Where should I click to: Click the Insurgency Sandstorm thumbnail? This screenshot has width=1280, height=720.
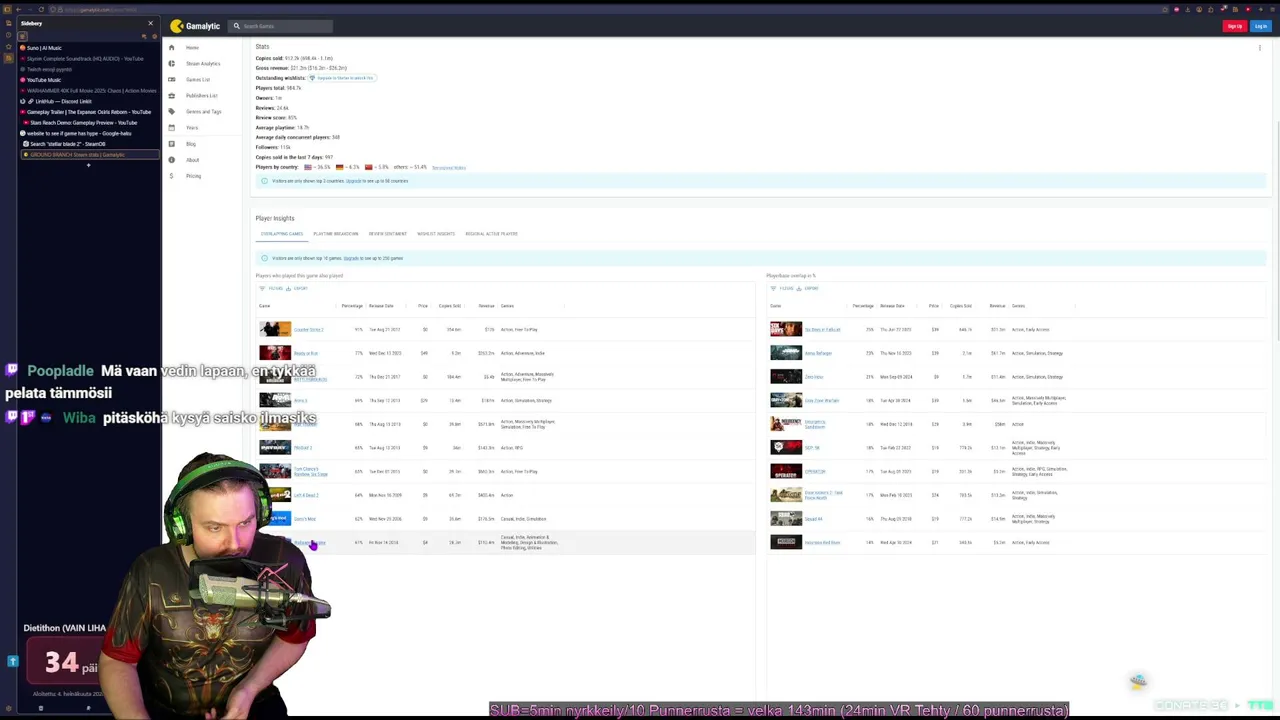tap(786, 424)
